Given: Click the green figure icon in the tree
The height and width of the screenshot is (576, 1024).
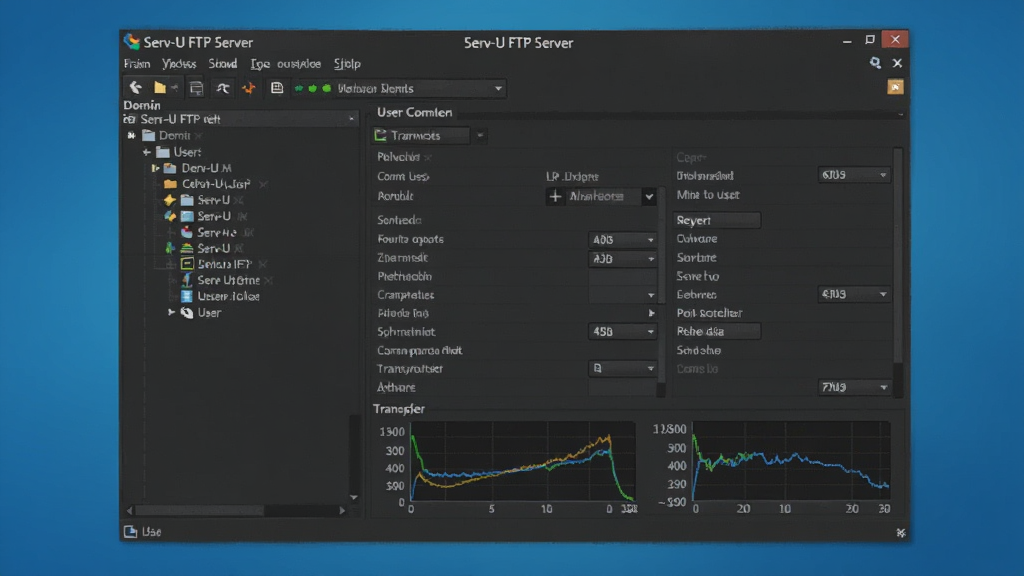Looking at the screenshot, I should tap(170, 248).
